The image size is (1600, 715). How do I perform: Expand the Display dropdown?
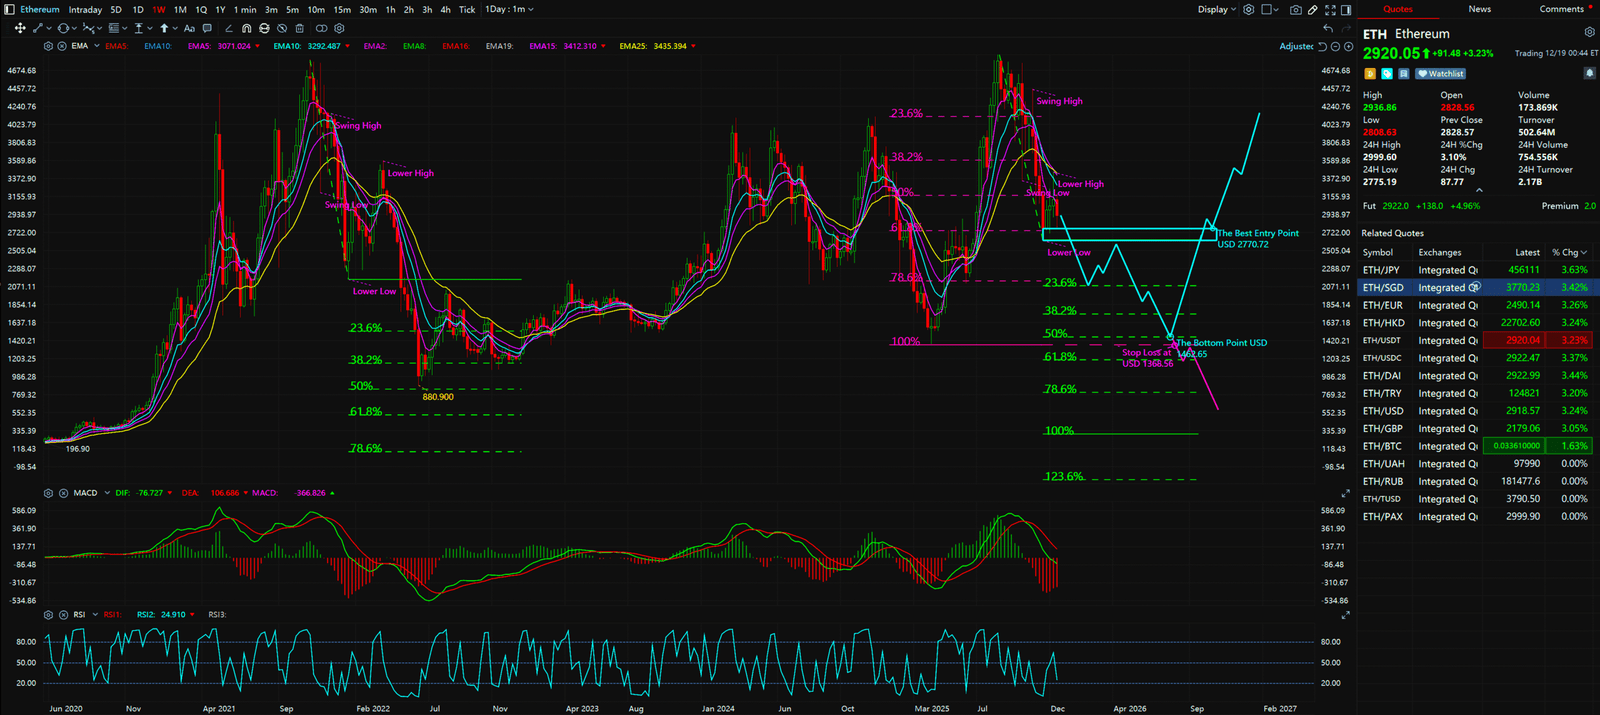(1217, 10)
